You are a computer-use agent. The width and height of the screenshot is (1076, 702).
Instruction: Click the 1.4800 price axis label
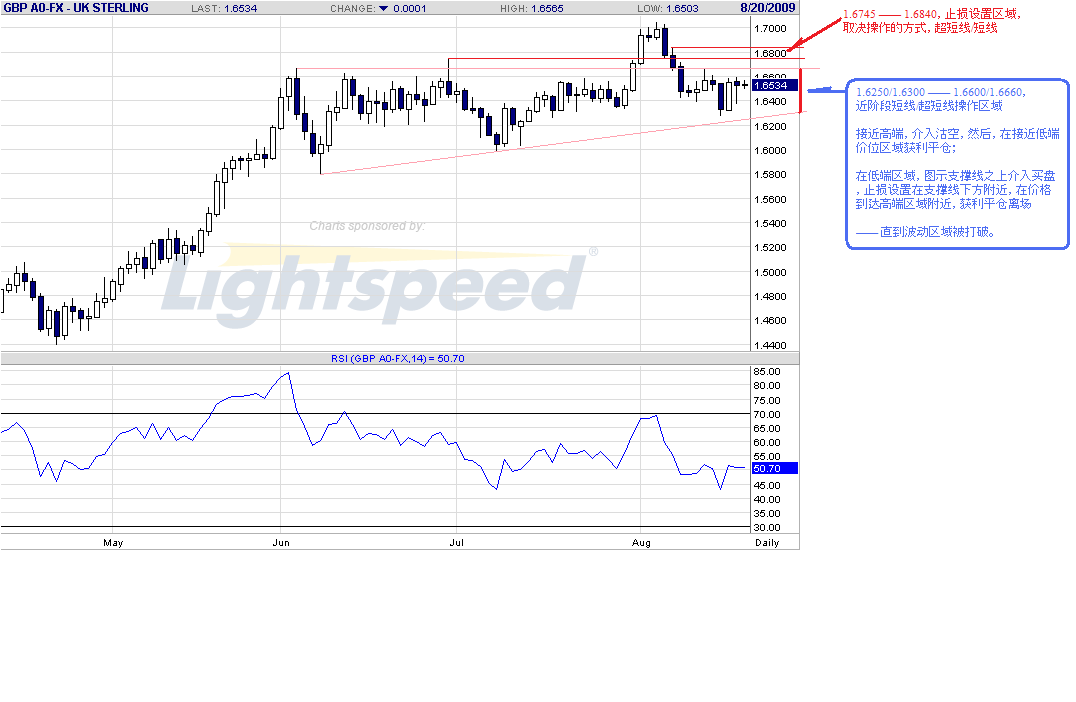(770, 296)
